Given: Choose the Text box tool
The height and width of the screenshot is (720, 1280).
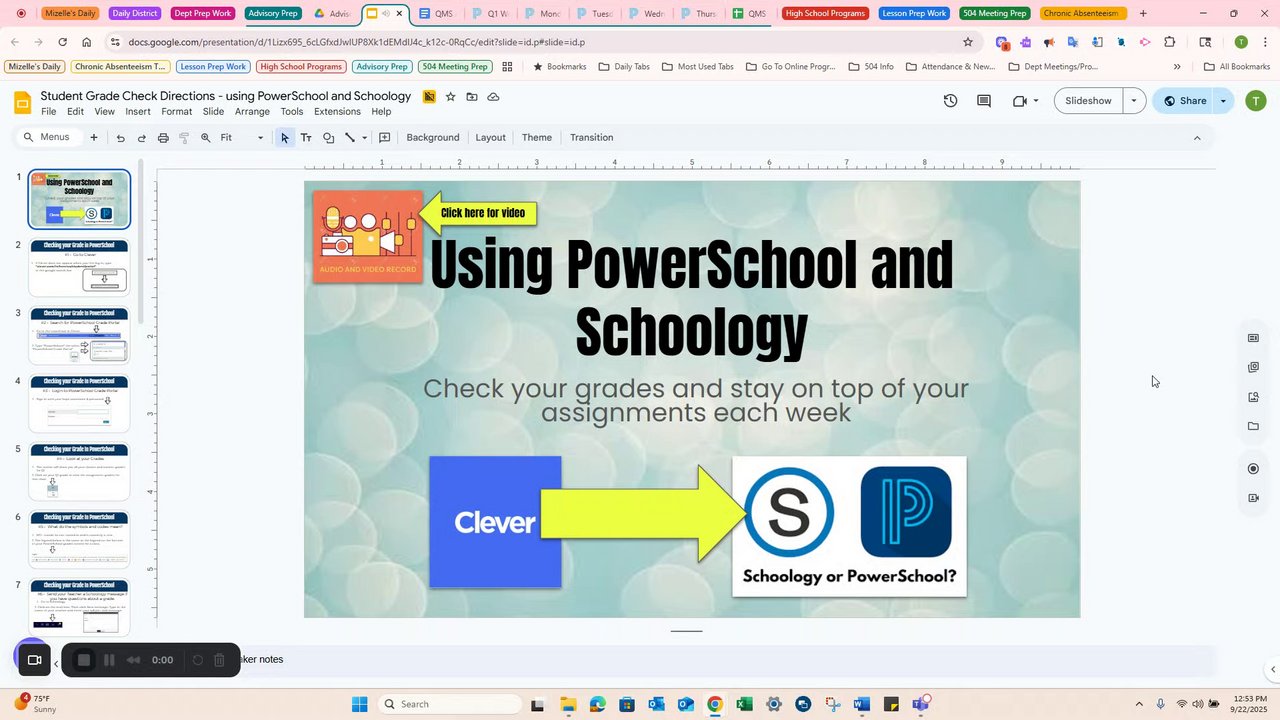Looking at the screenshot, I should 306,138.
